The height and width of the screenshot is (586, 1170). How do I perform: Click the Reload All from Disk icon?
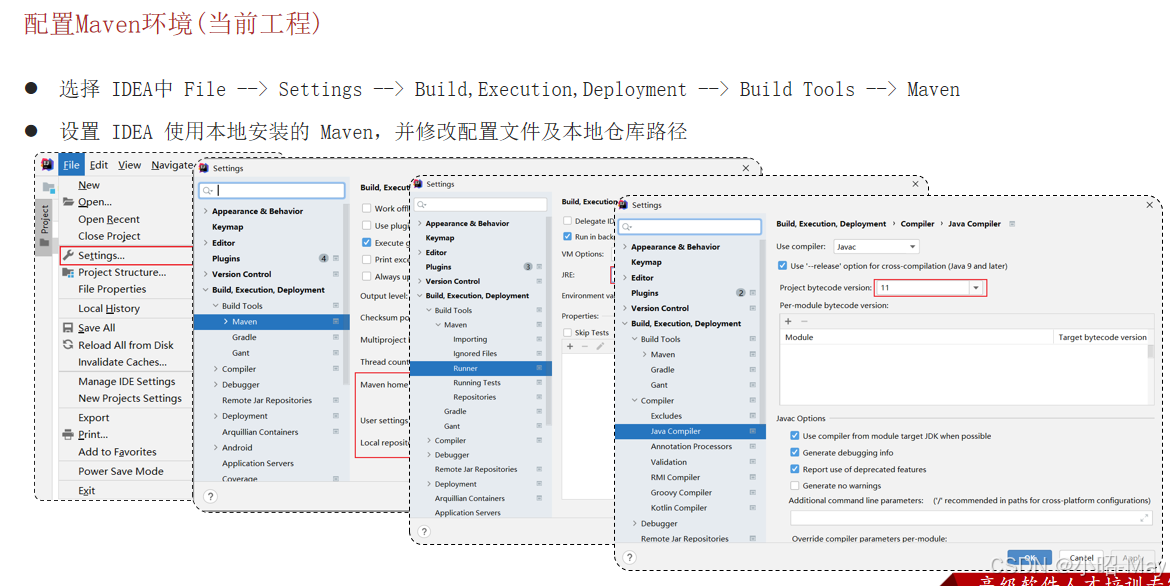pyautogui.click(x=68, y=345)
